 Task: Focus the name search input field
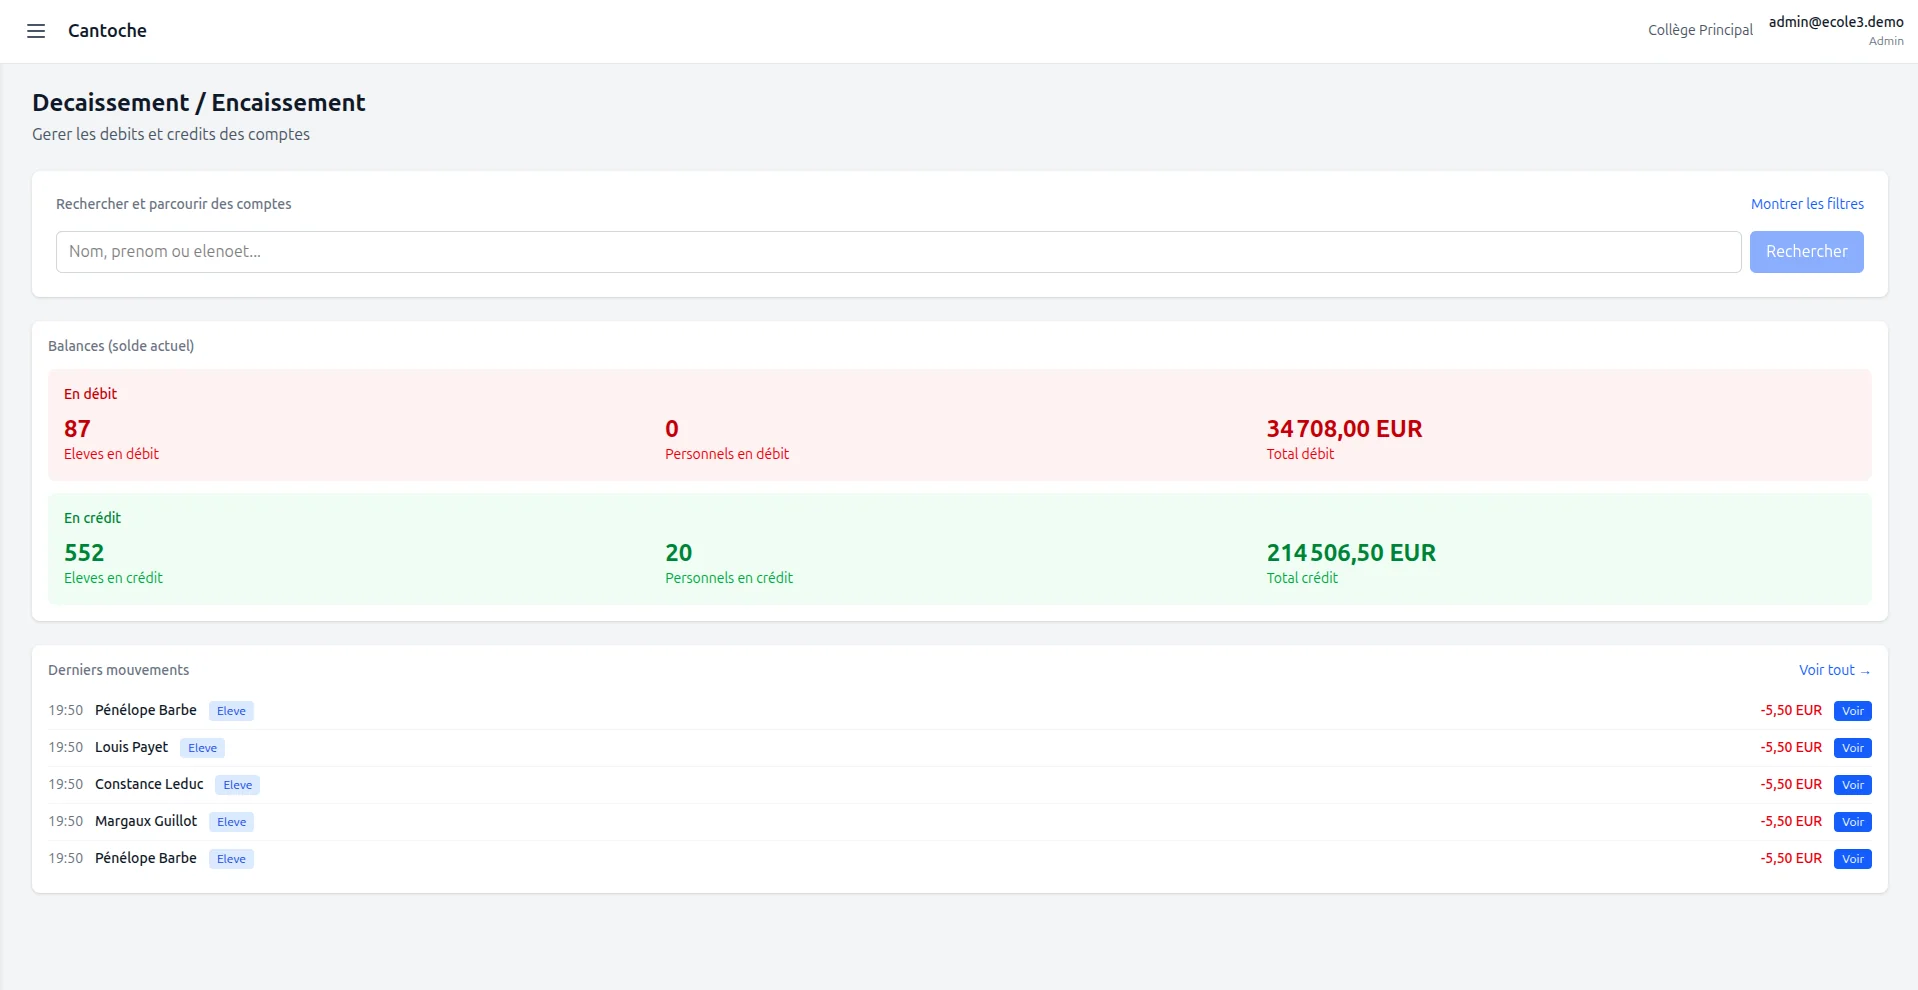click(898, 252)
